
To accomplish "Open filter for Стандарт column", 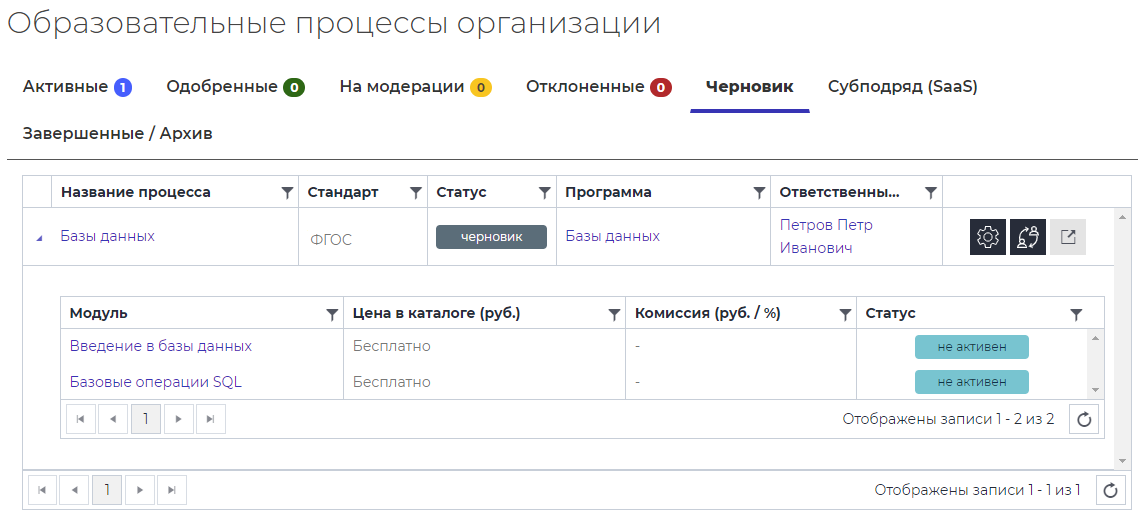I will (x=415, y=192).
